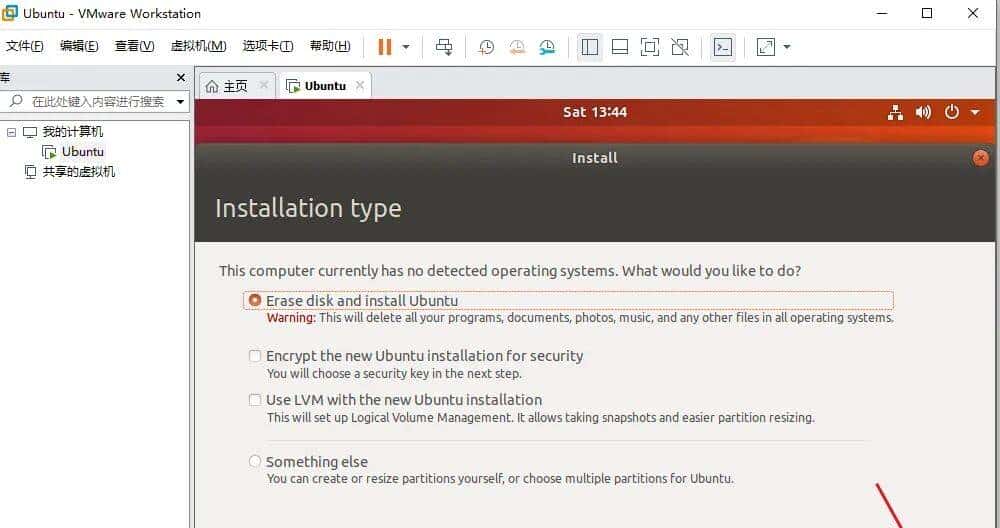Close the 主页 tab
The image size is (1000, 528).
(264, 85)
